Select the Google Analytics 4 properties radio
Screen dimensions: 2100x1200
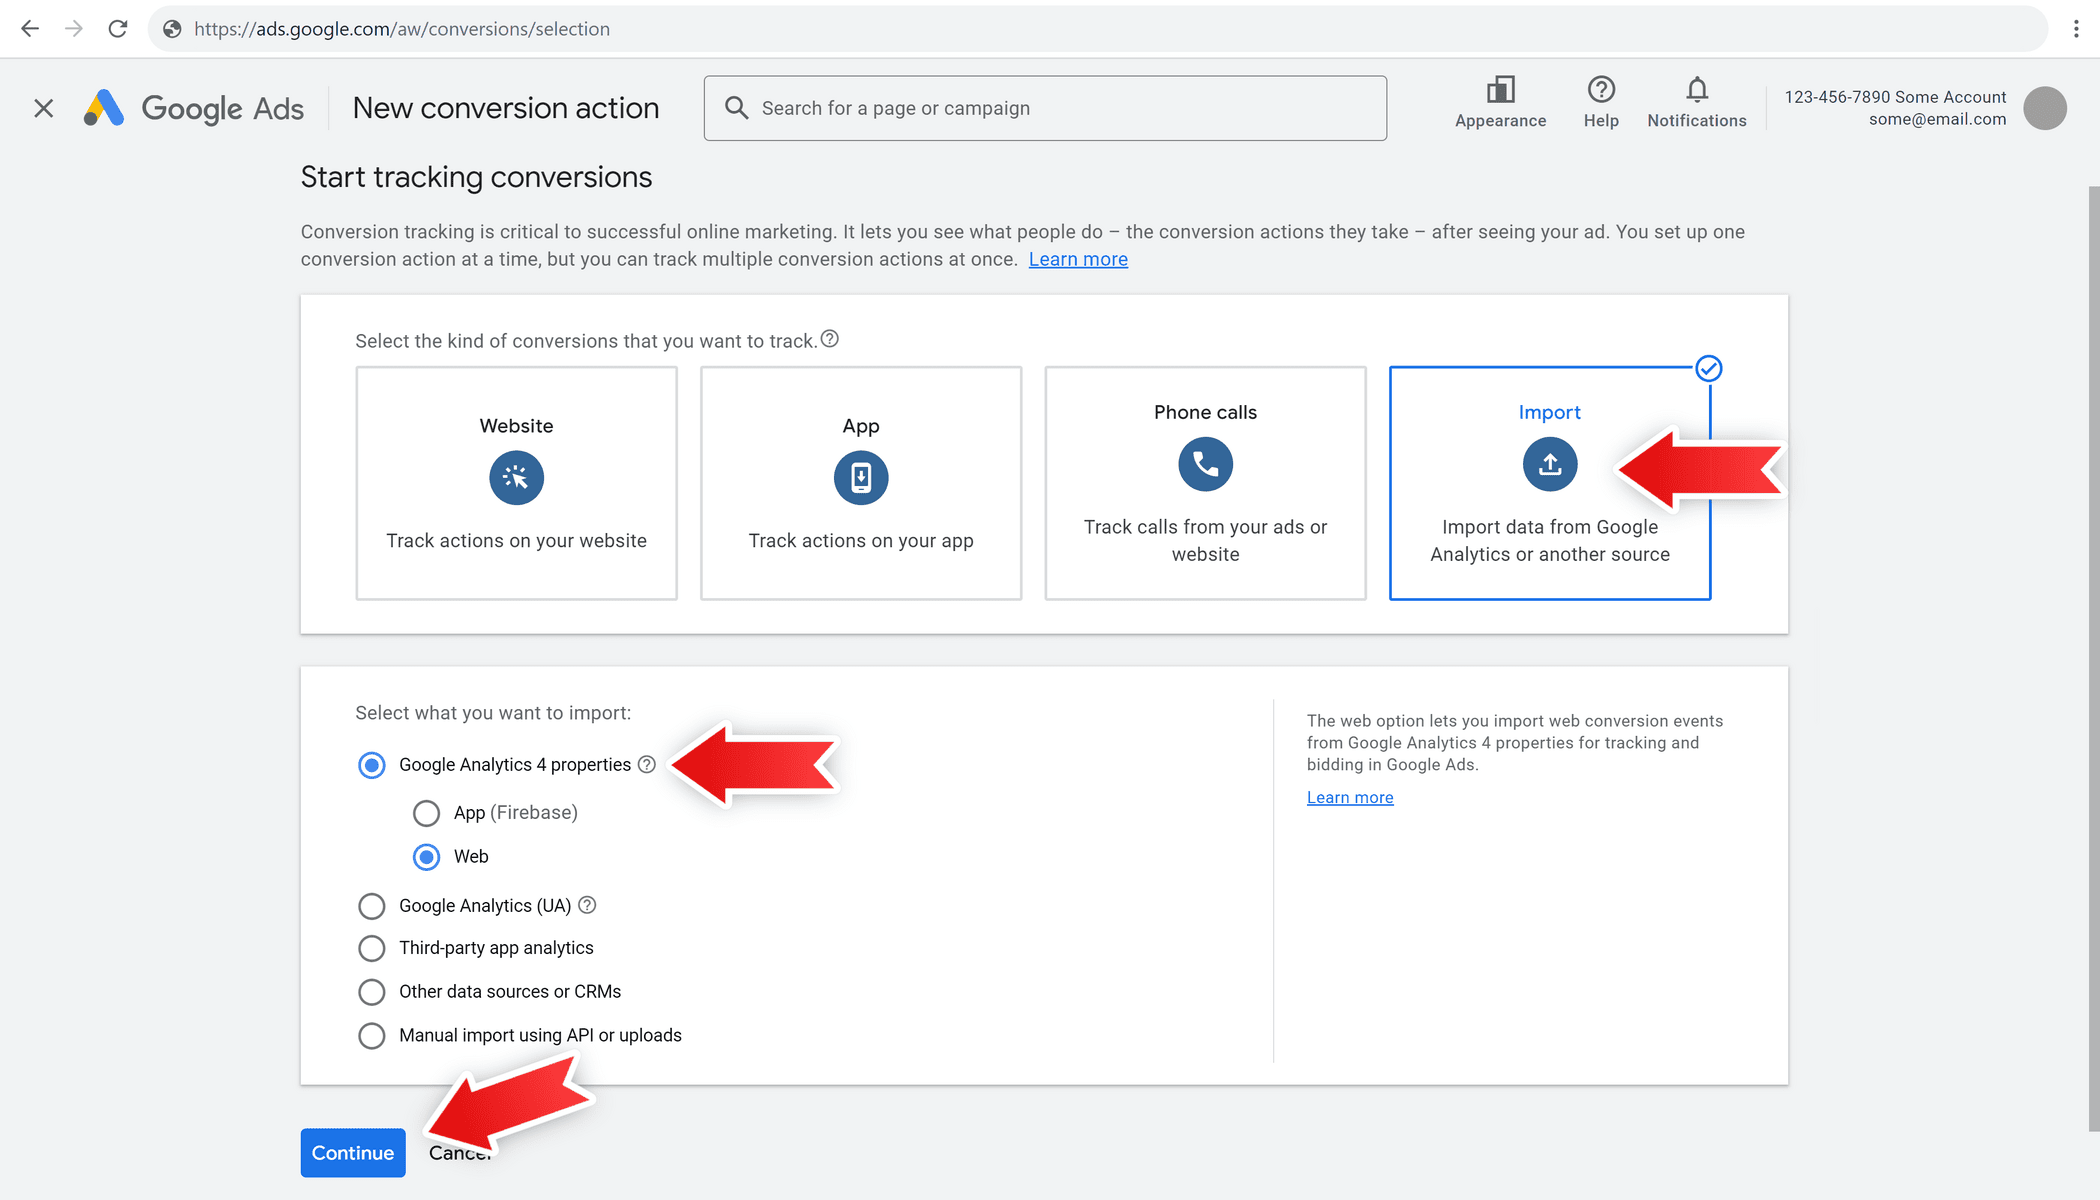(371, 765)
